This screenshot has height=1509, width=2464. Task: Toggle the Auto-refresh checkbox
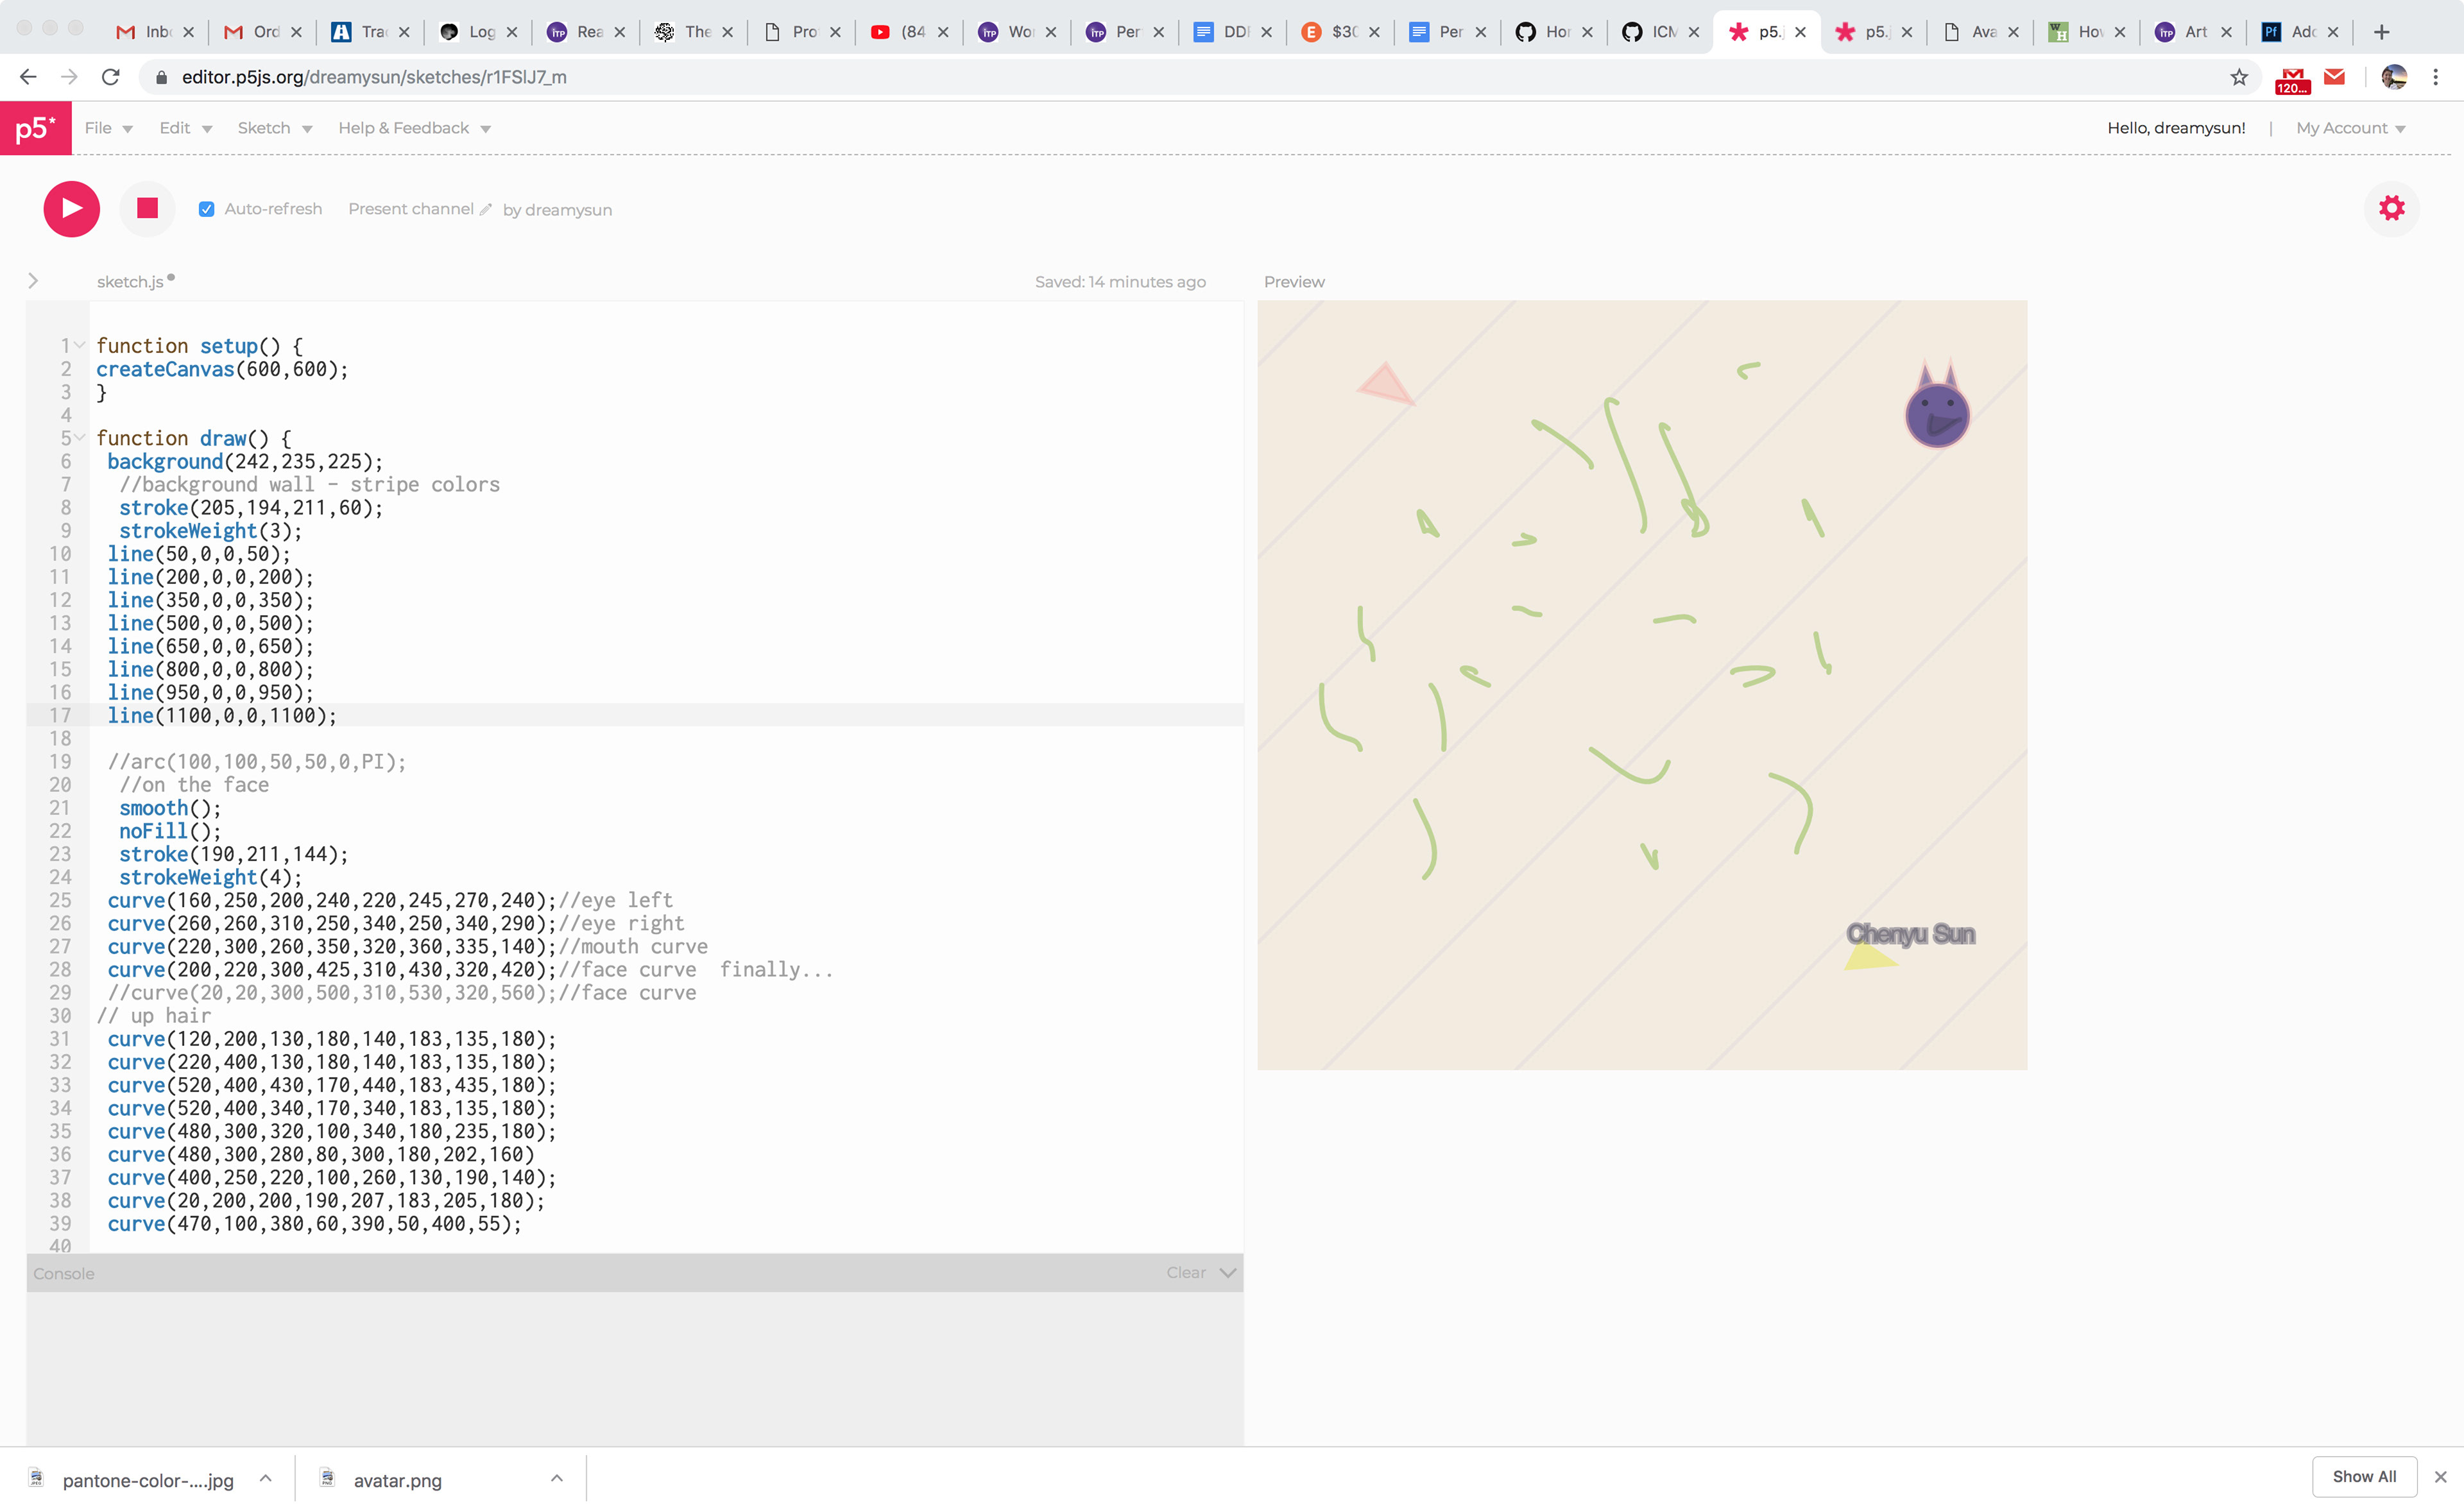click(x=207, y=209)
